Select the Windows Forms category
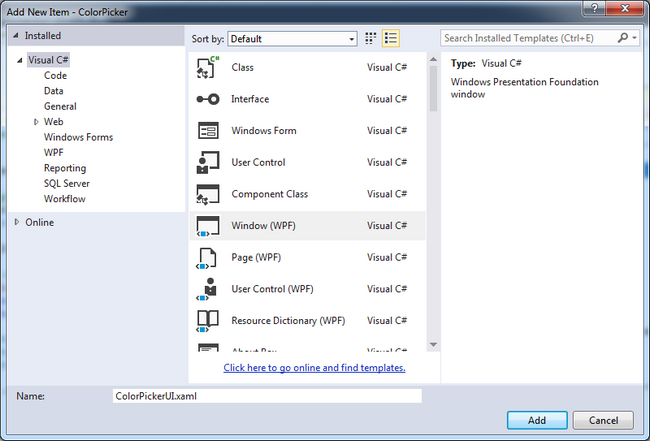Viewport: 650px width, 441px height. coord(78,137)
